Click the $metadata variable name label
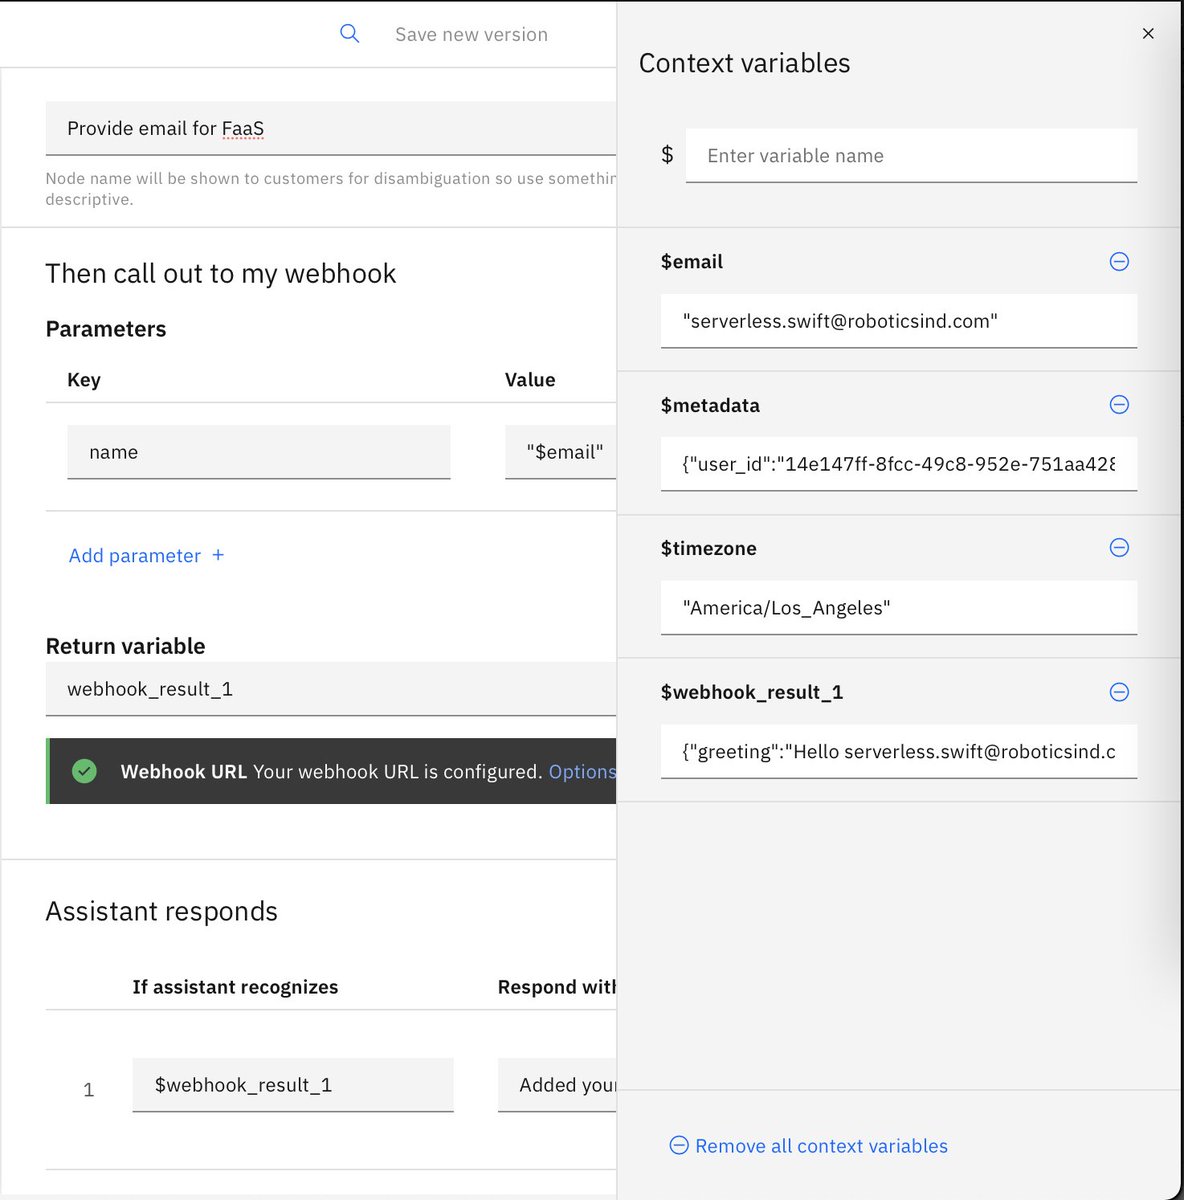 click(710, 405)
